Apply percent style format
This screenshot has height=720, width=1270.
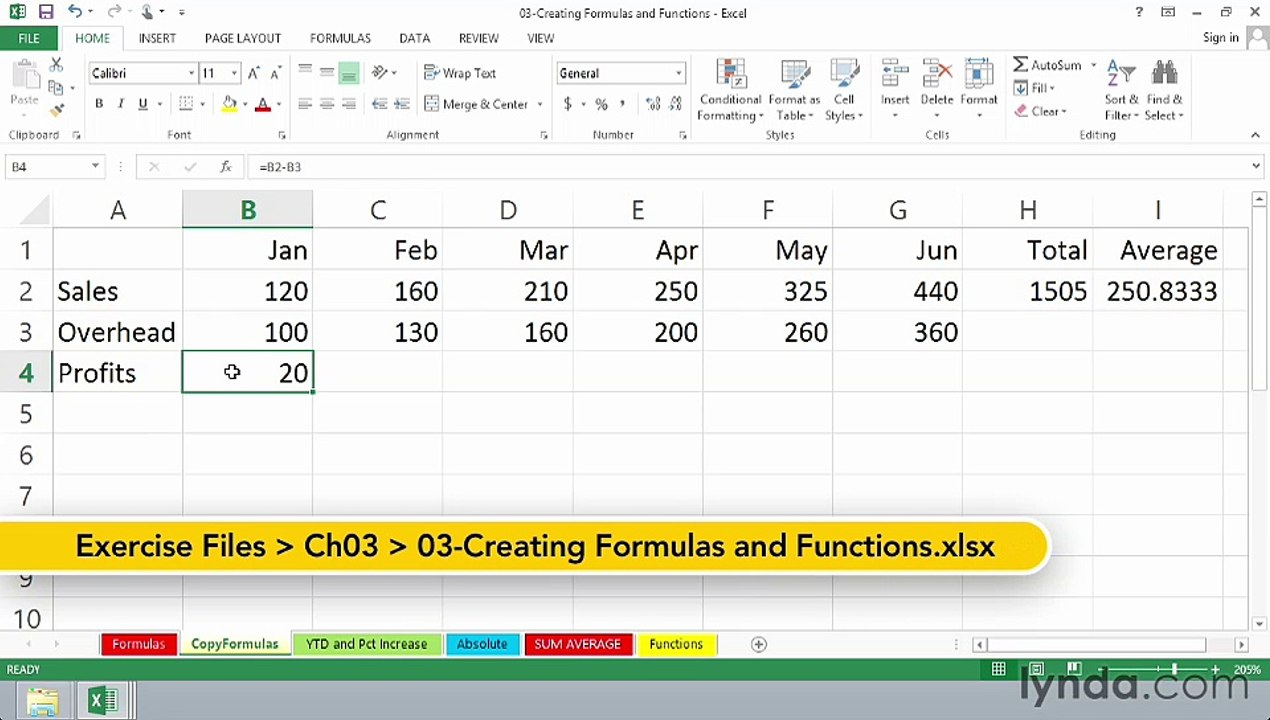point(601,104)
